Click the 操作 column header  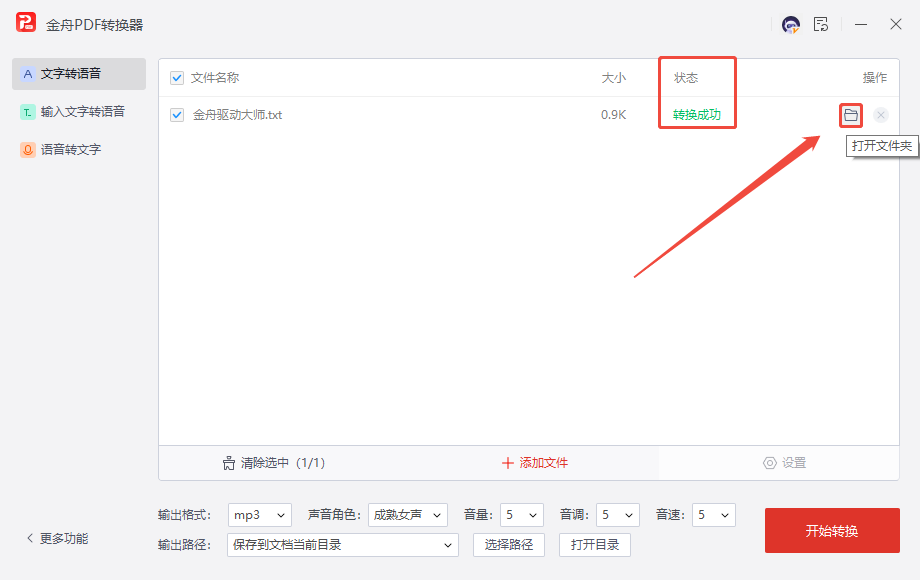click(x=875, y=78)
